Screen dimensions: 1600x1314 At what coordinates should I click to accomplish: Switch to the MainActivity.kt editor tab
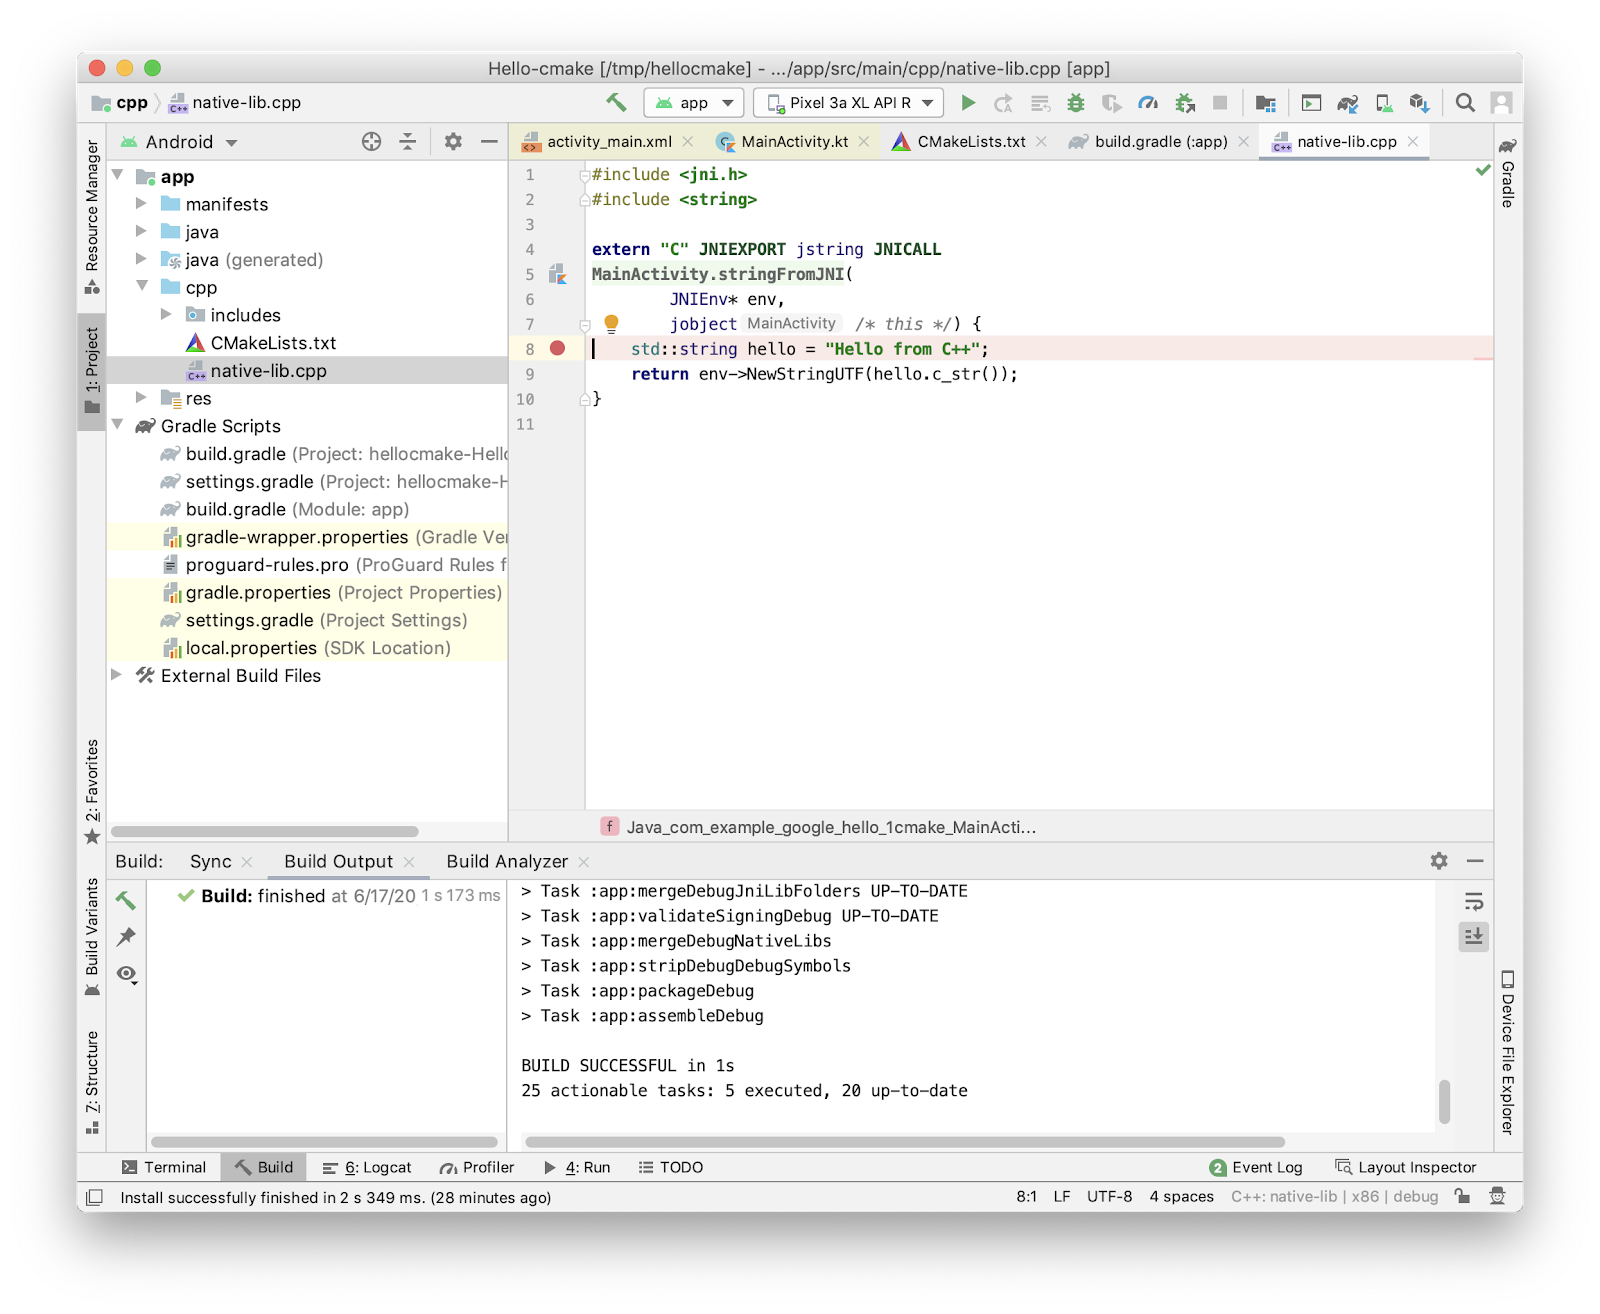794,142
